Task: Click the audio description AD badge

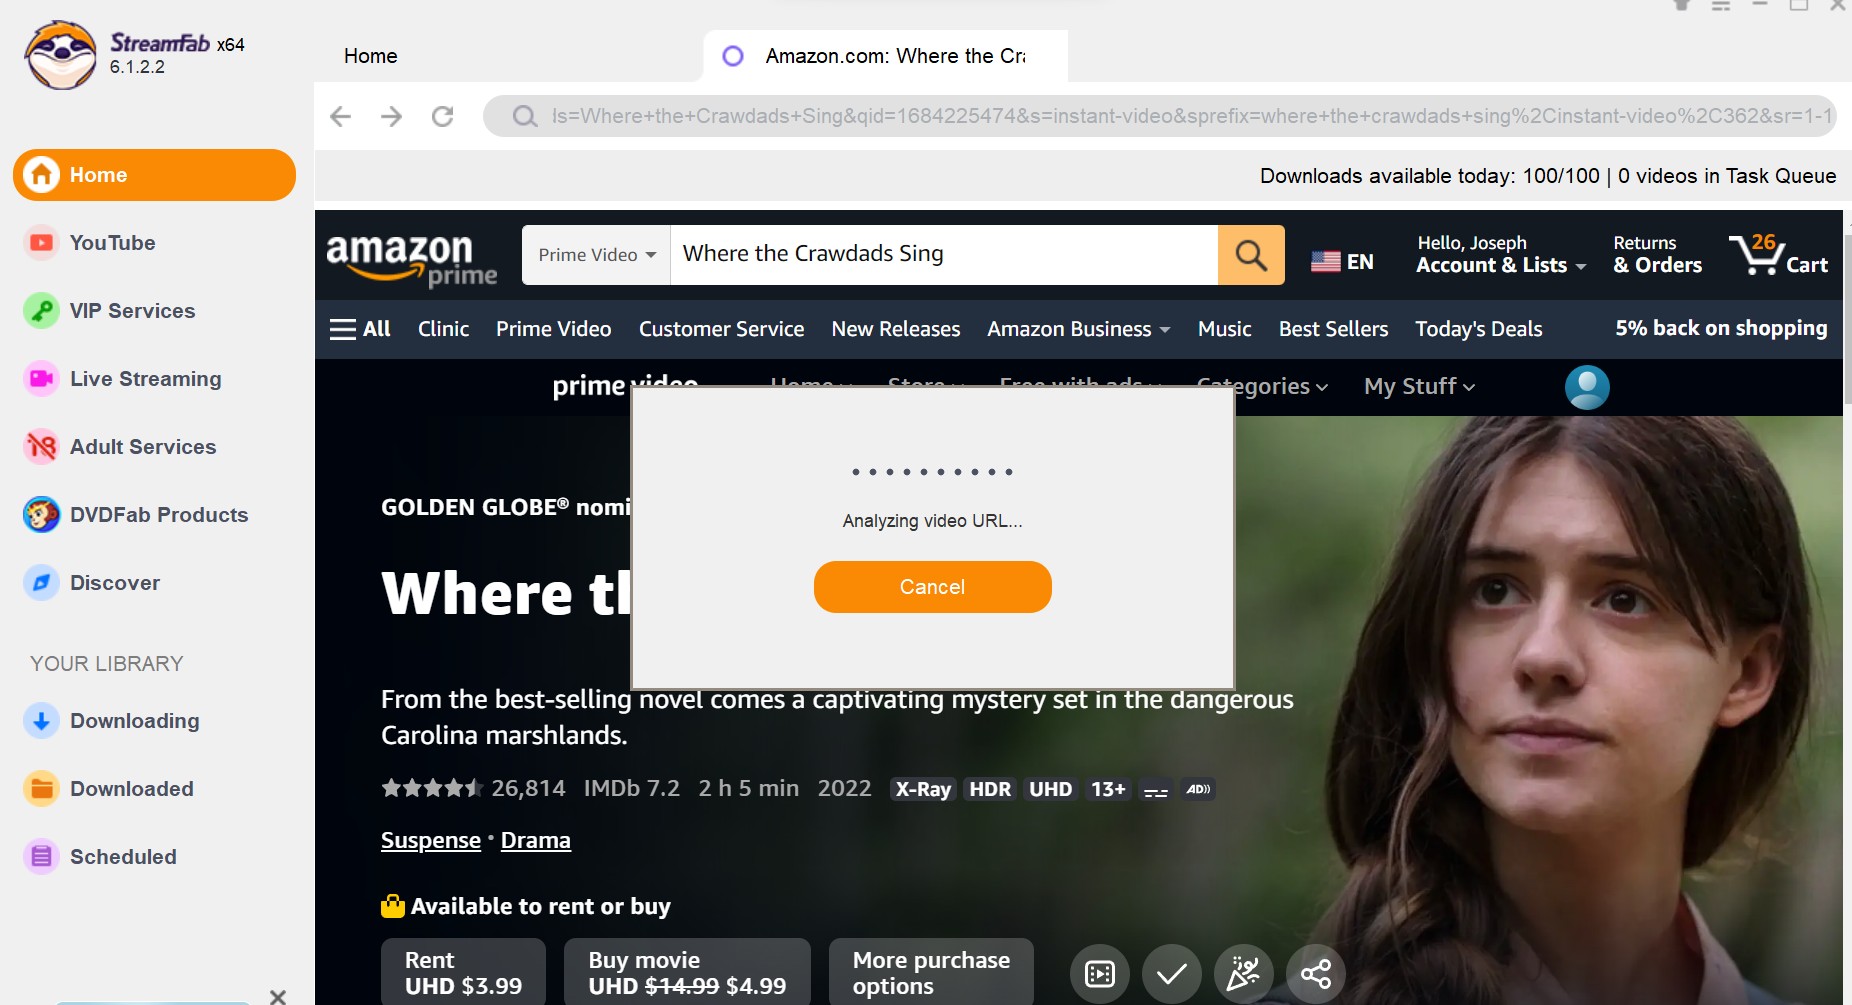Action: pos(1198,790)
